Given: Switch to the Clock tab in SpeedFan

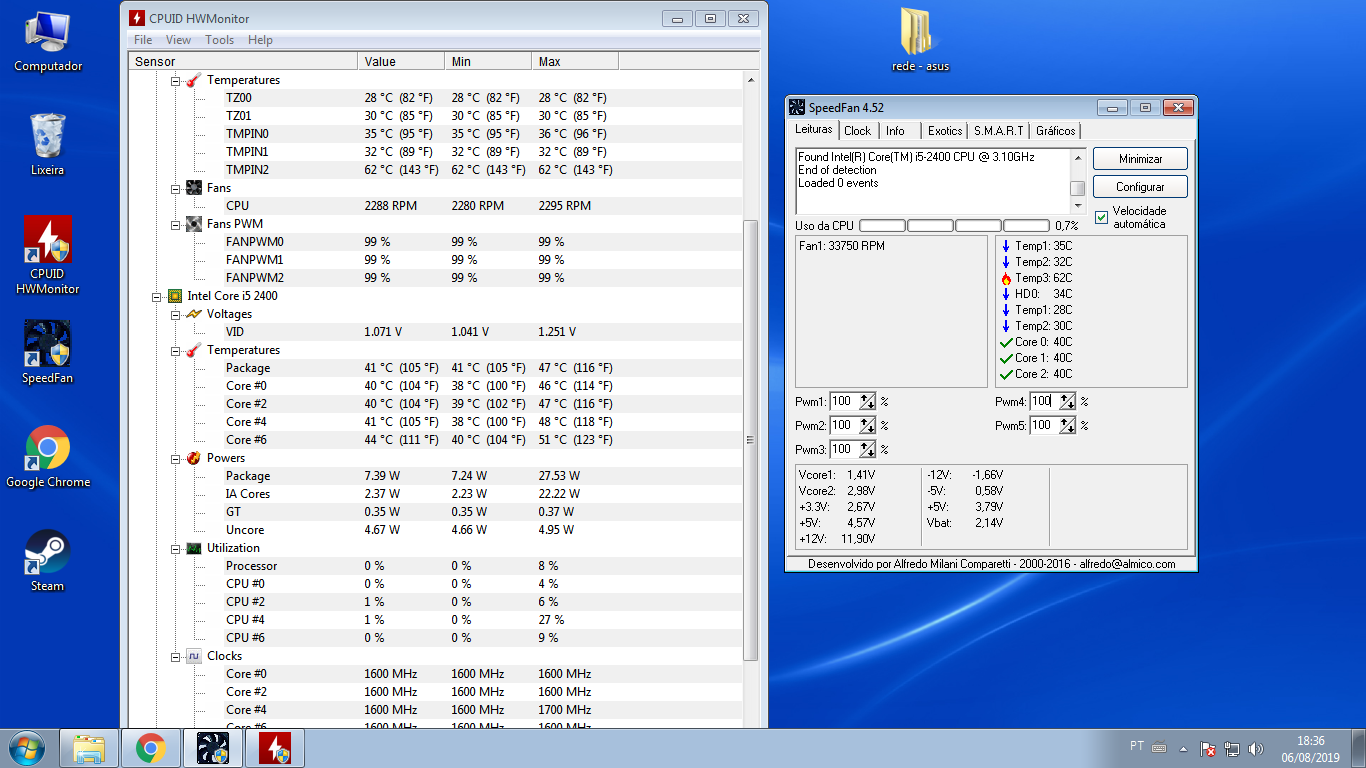Looking at the screenshot, I should pos(858,131).
